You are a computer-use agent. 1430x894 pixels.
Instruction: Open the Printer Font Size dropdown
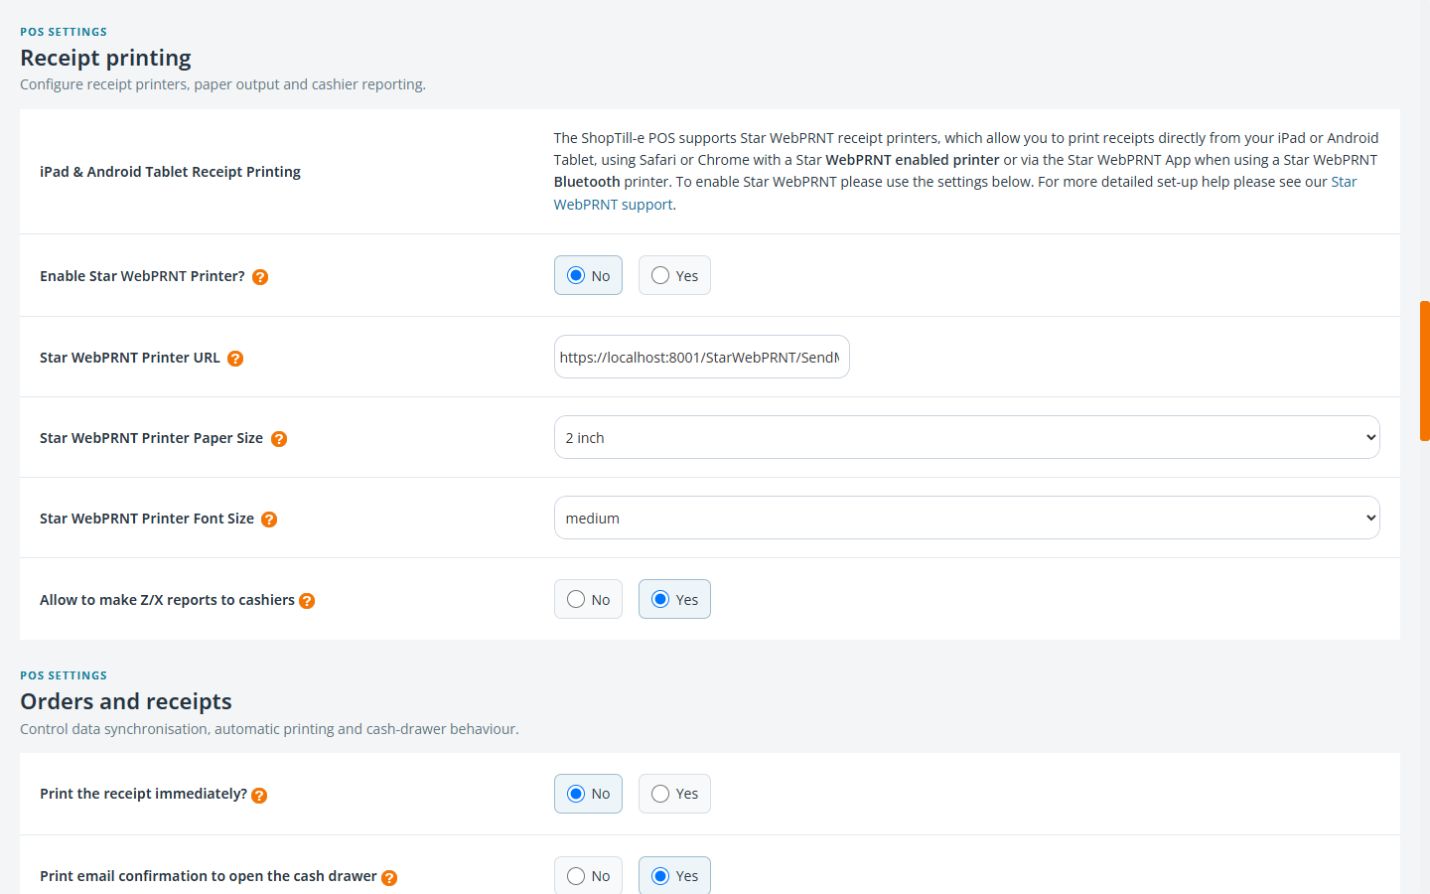(967, 518)
